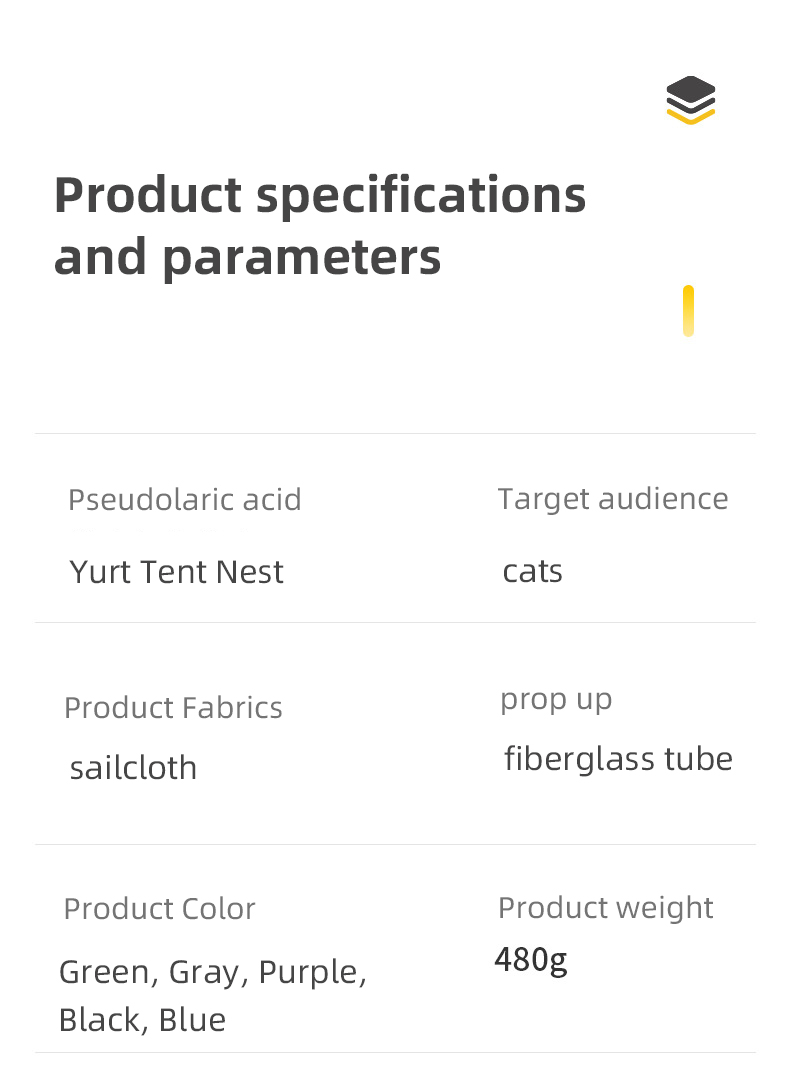Image resolution: width=790 pixels, height=1077 pixels.
Task: Click the Yurt Tent Nest value
Action: (177, 572)
